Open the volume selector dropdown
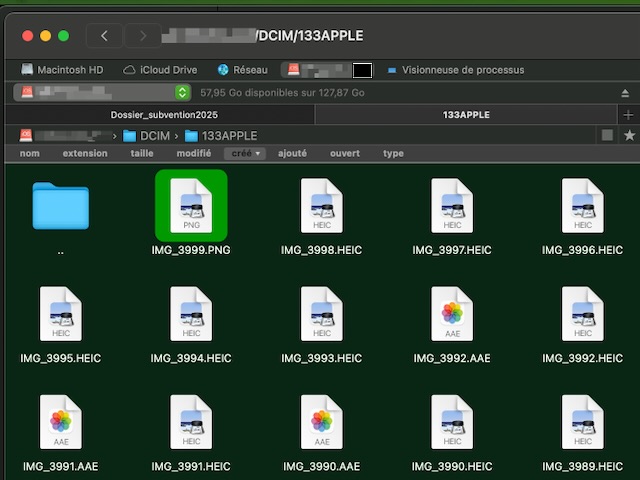The height and width of the screenshot is (480, 640). [x=182, y=92]
